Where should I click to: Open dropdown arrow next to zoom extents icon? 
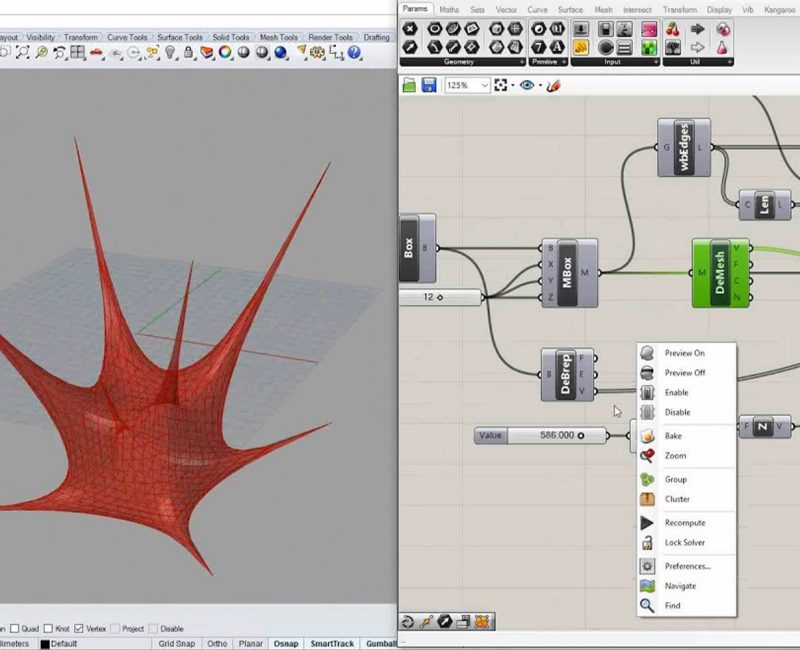[x=512, y=85]
